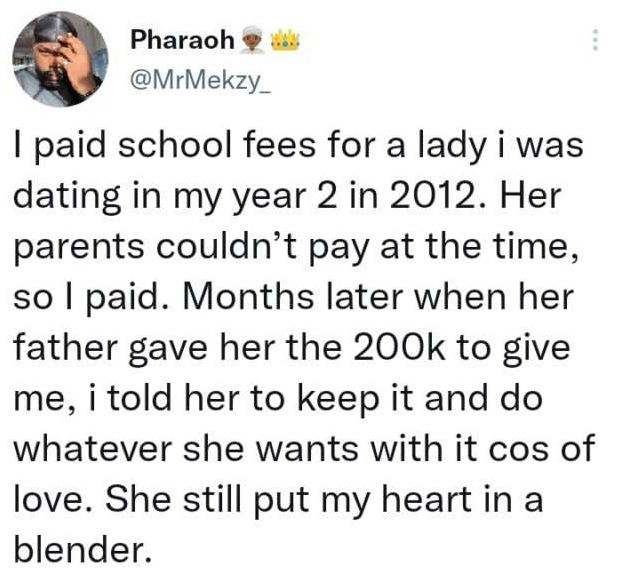Click the @MrMekzy_ handle
This screenshot has width=617, height=568.
tap(188, 73)
